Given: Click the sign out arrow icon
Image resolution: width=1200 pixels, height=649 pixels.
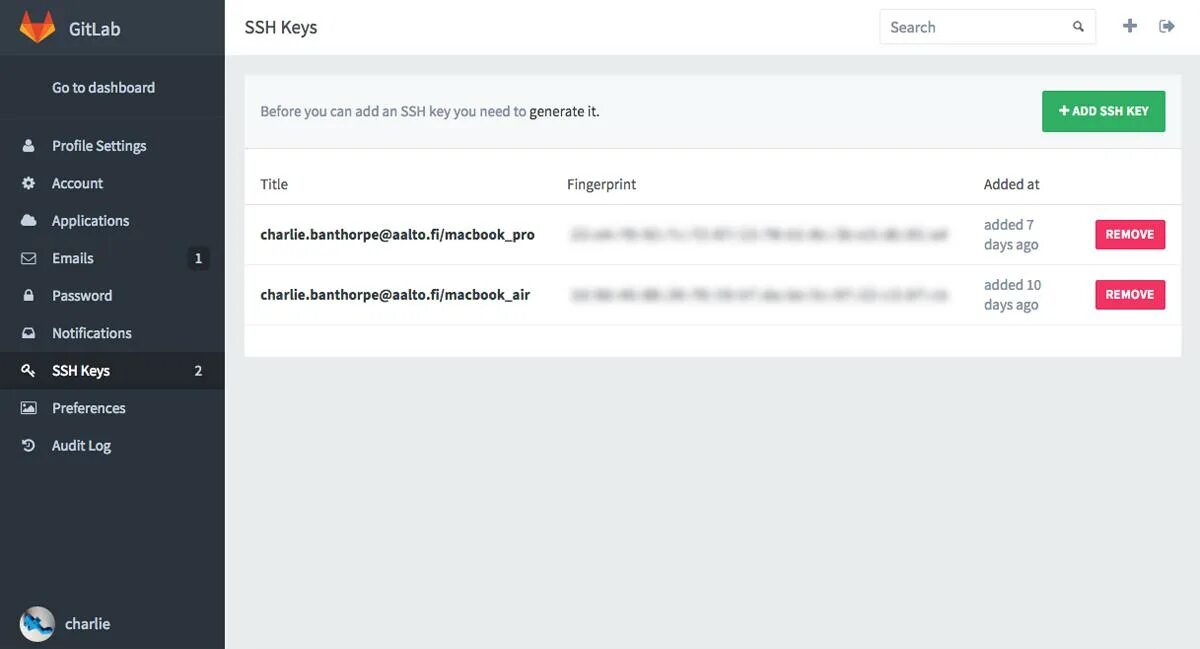Looking at the screenshot, I should [1167, 26].
